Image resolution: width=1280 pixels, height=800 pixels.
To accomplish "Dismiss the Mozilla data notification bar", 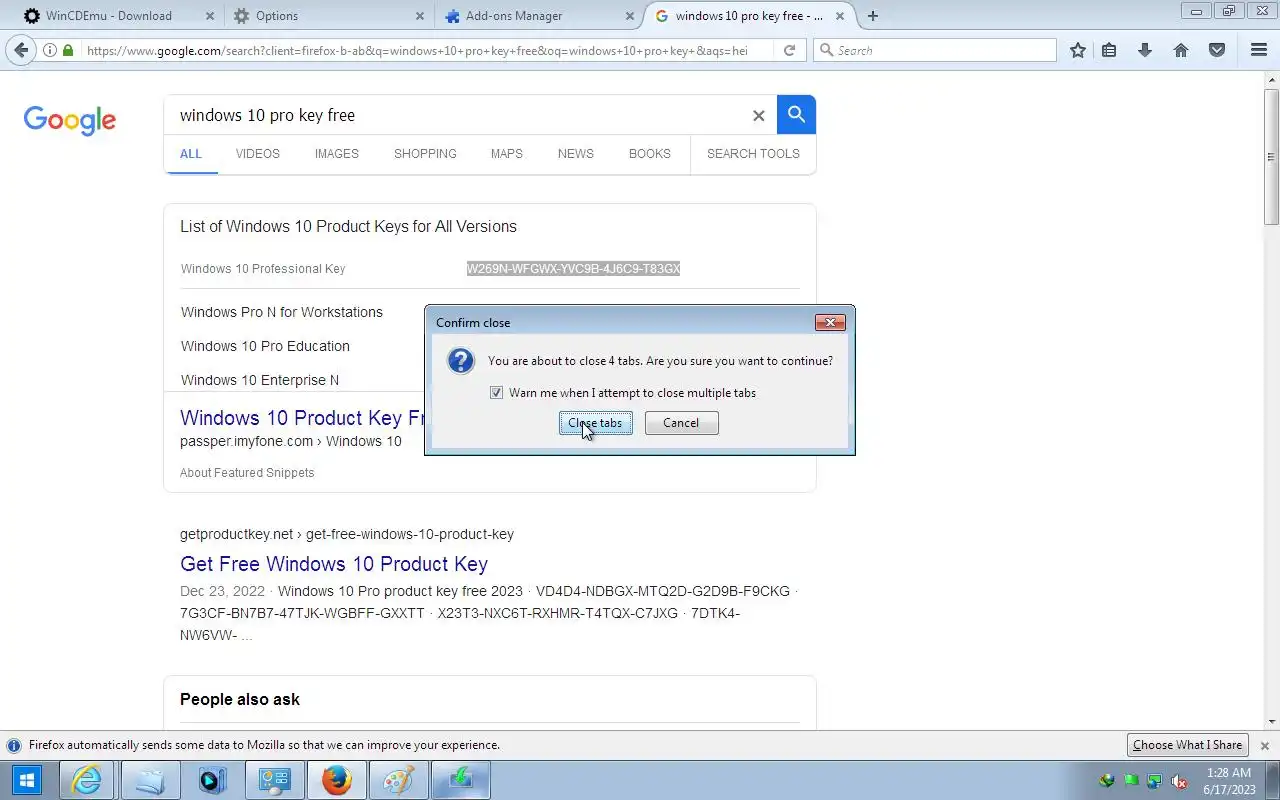I will click(x=1264, y=746).
